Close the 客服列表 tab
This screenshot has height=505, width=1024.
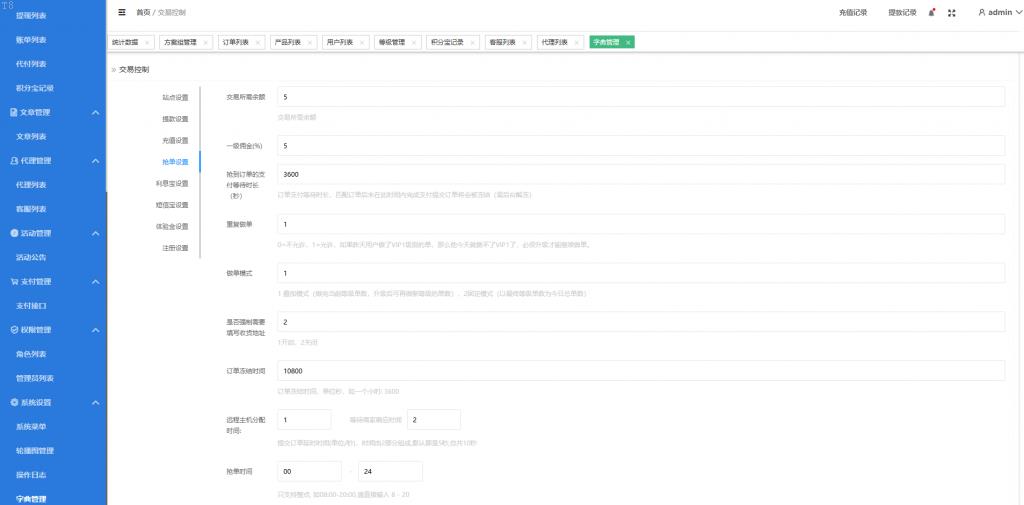click(526, 43)
